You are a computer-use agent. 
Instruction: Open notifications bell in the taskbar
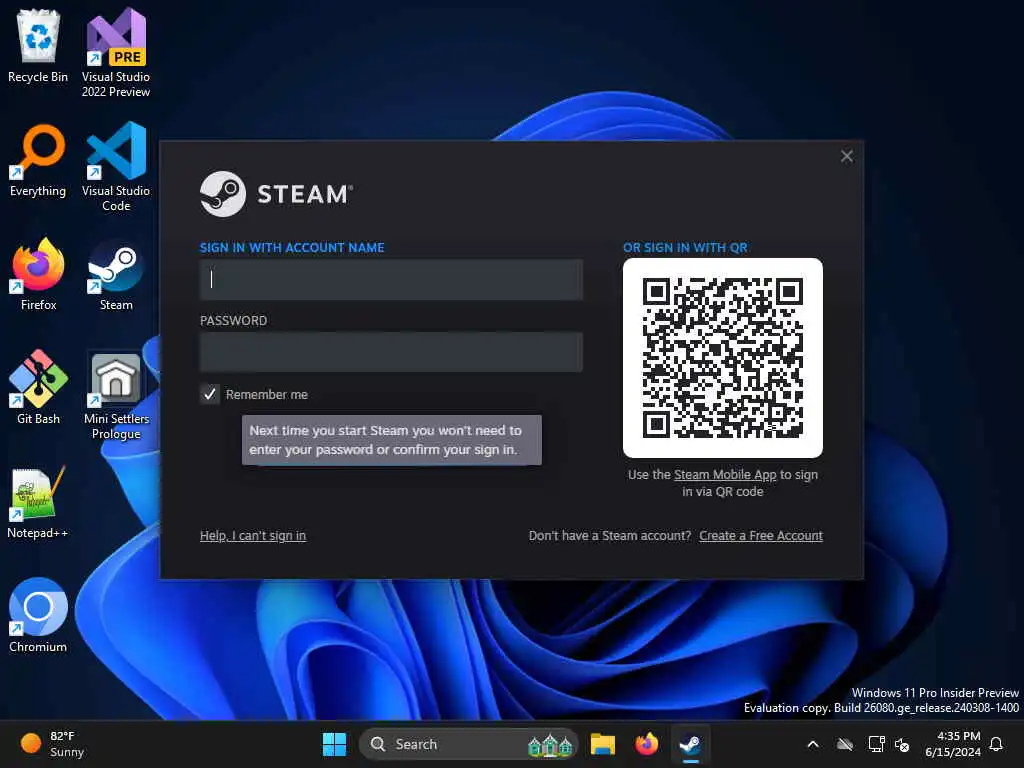(x=996, y=744)
